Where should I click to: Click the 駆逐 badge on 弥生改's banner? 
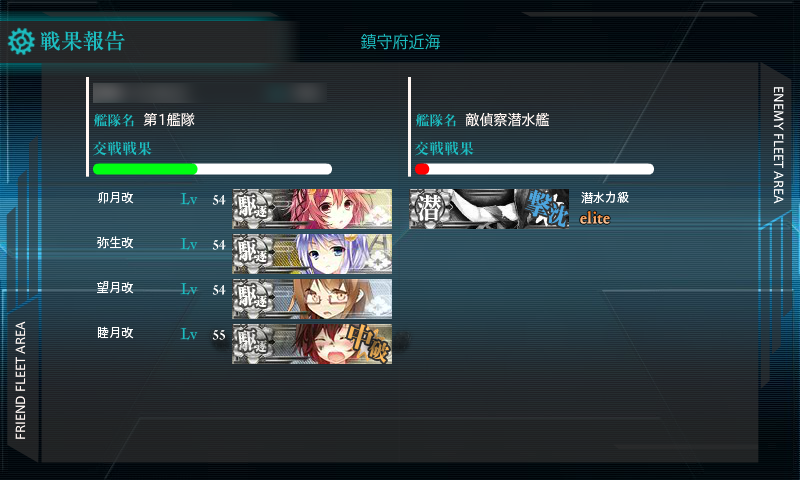click(x=253, y=254)
